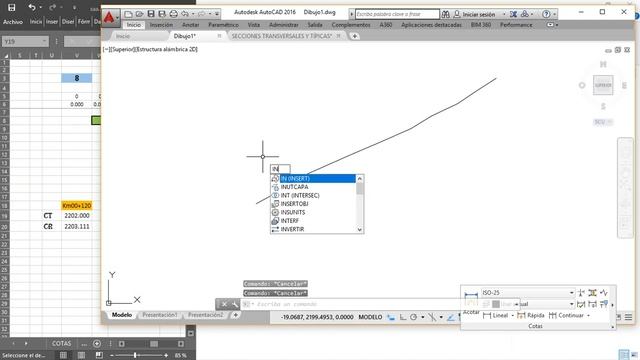Click the Redo arrow in AutoCAD quick access

click(201, 14)
